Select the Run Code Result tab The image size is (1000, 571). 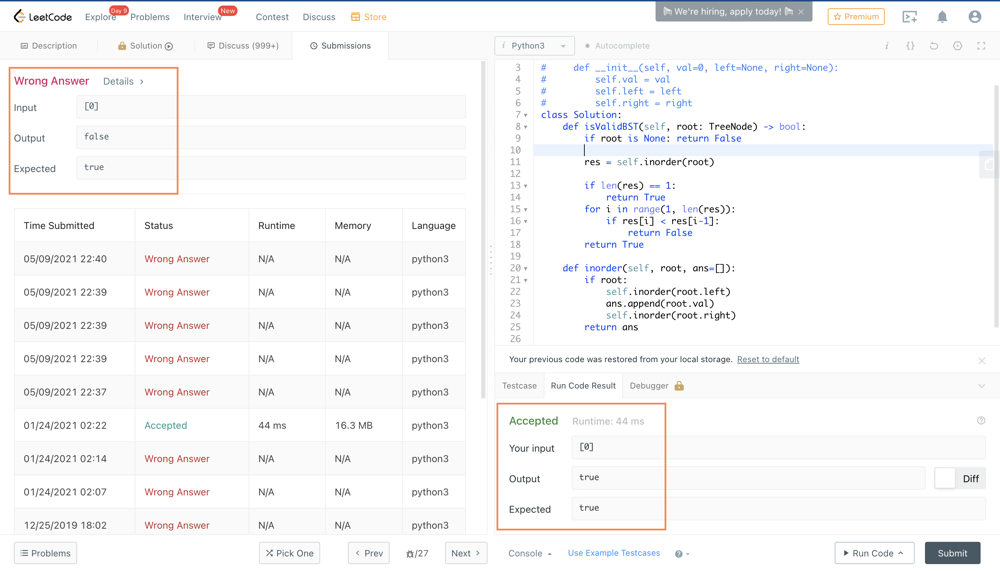pos(583,385)
